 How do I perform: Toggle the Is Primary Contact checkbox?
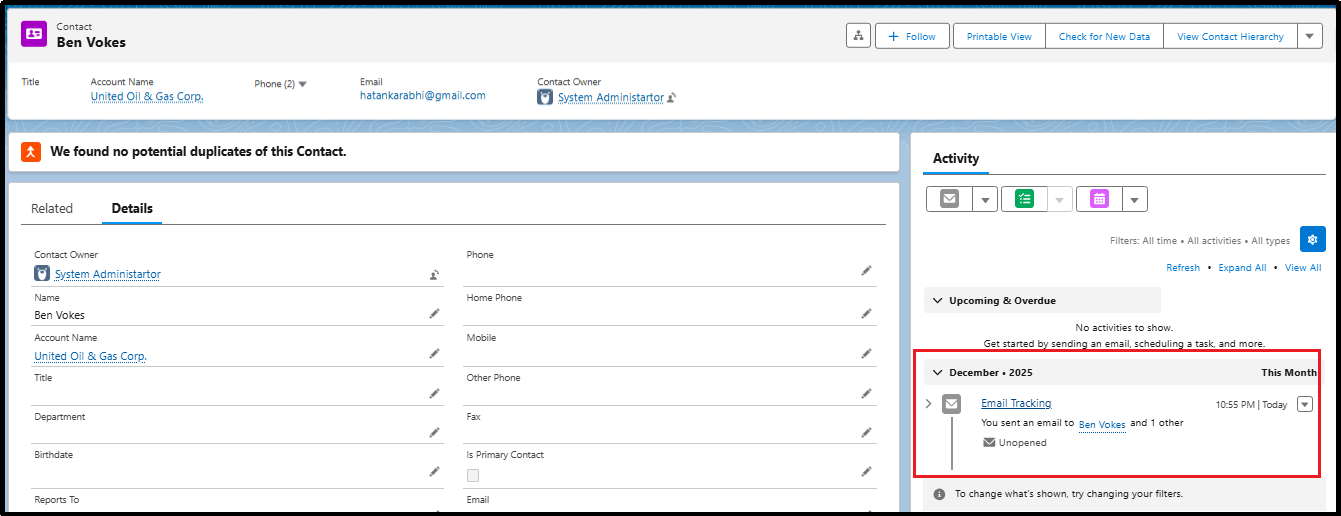coord(473,475)
